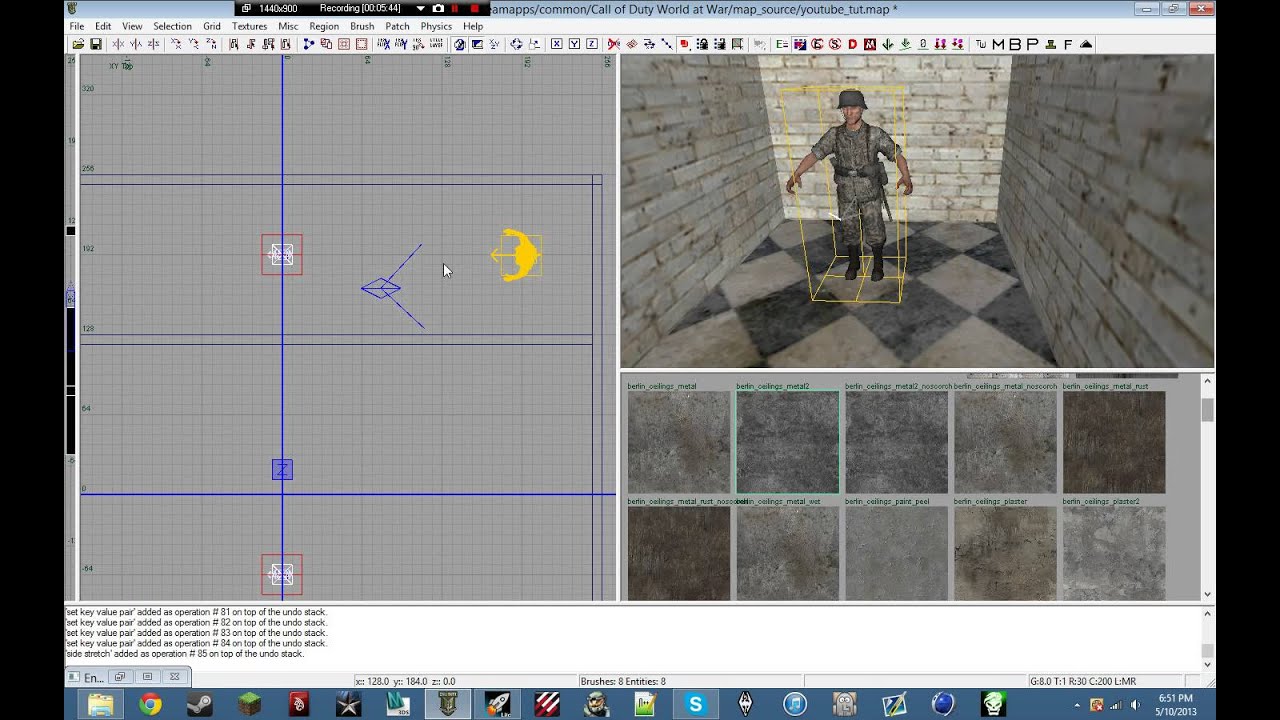Select the berlin_ceilings_metal_rust texture

pos(1114,442)
